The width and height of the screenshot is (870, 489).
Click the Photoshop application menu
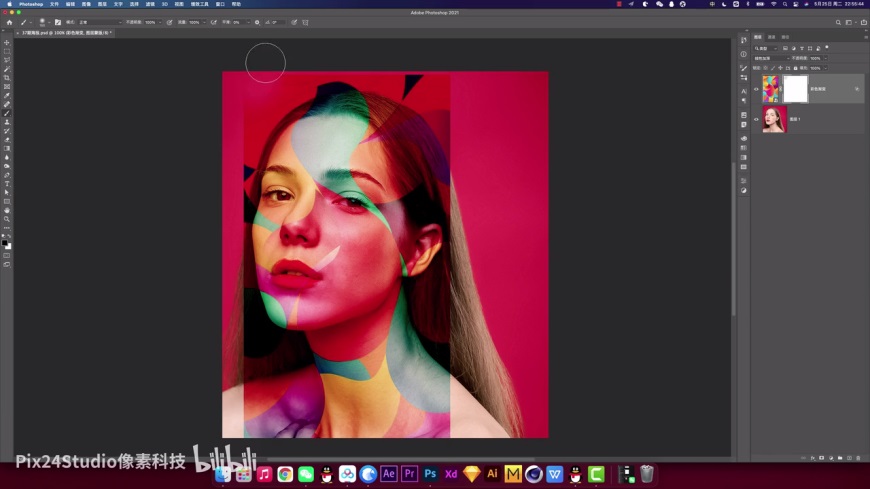[x=31, y=4]
